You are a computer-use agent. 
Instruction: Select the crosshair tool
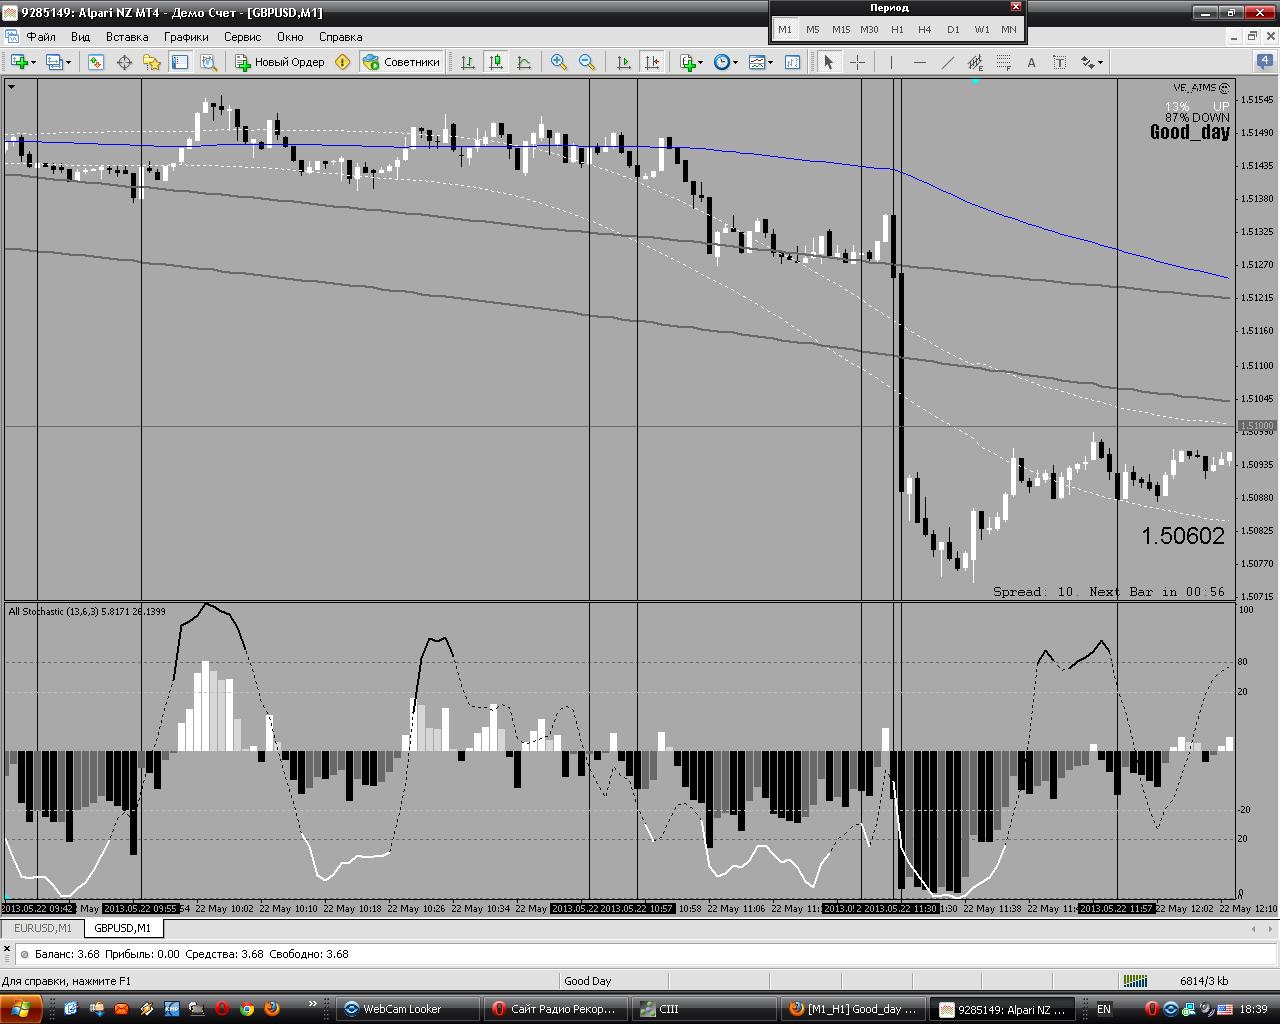(x=857, y=62)
